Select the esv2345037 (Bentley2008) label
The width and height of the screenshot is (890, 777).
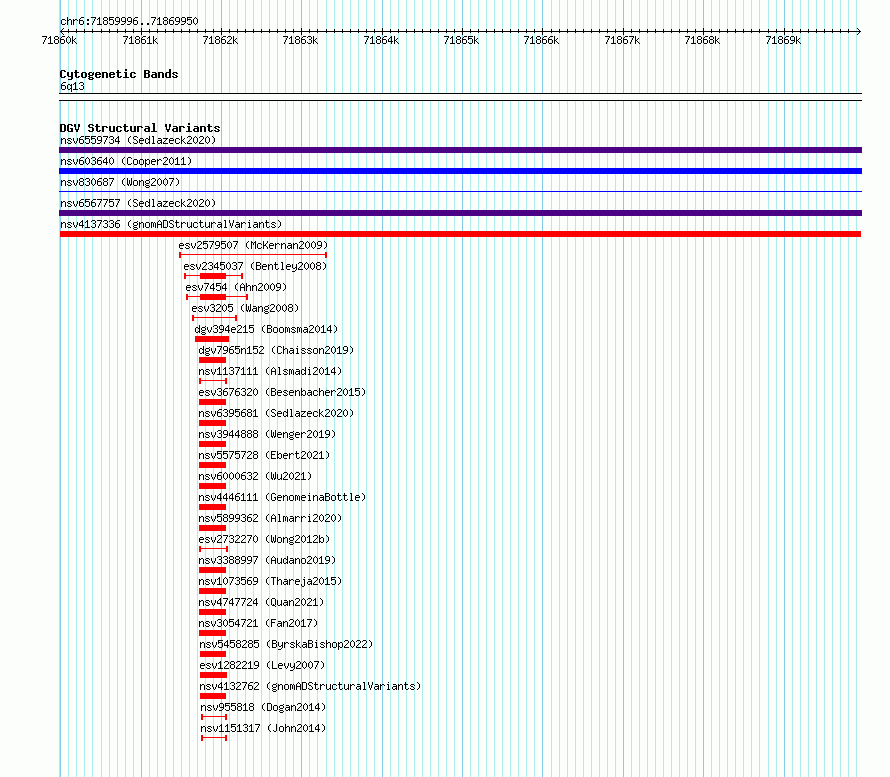point(255,266)
